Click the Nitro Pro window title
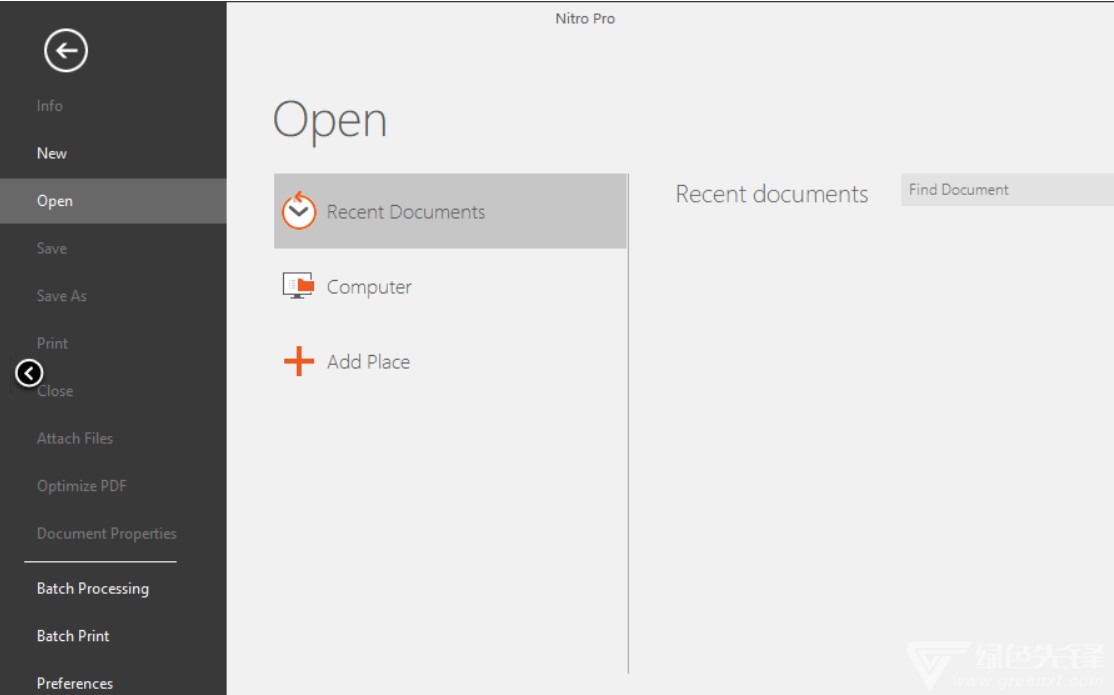Image resolution: width=1114 pixels, height=695 pixels. coord(585,18)
